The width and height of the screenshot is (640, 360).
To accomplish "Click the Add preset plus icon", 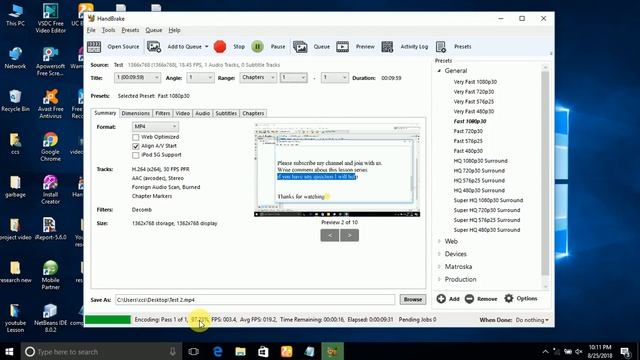I will click(441, 298).
